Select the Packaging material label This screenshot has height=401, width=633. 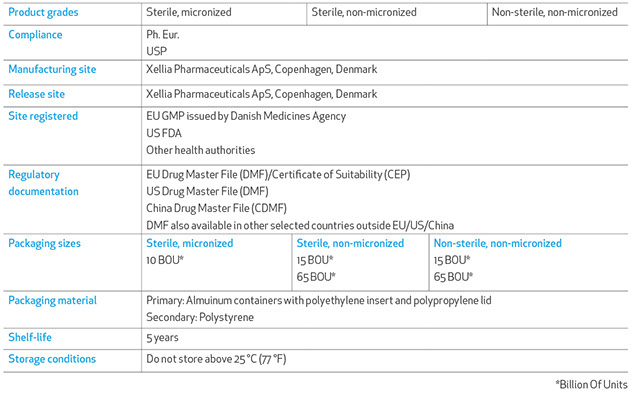(52, 300)
